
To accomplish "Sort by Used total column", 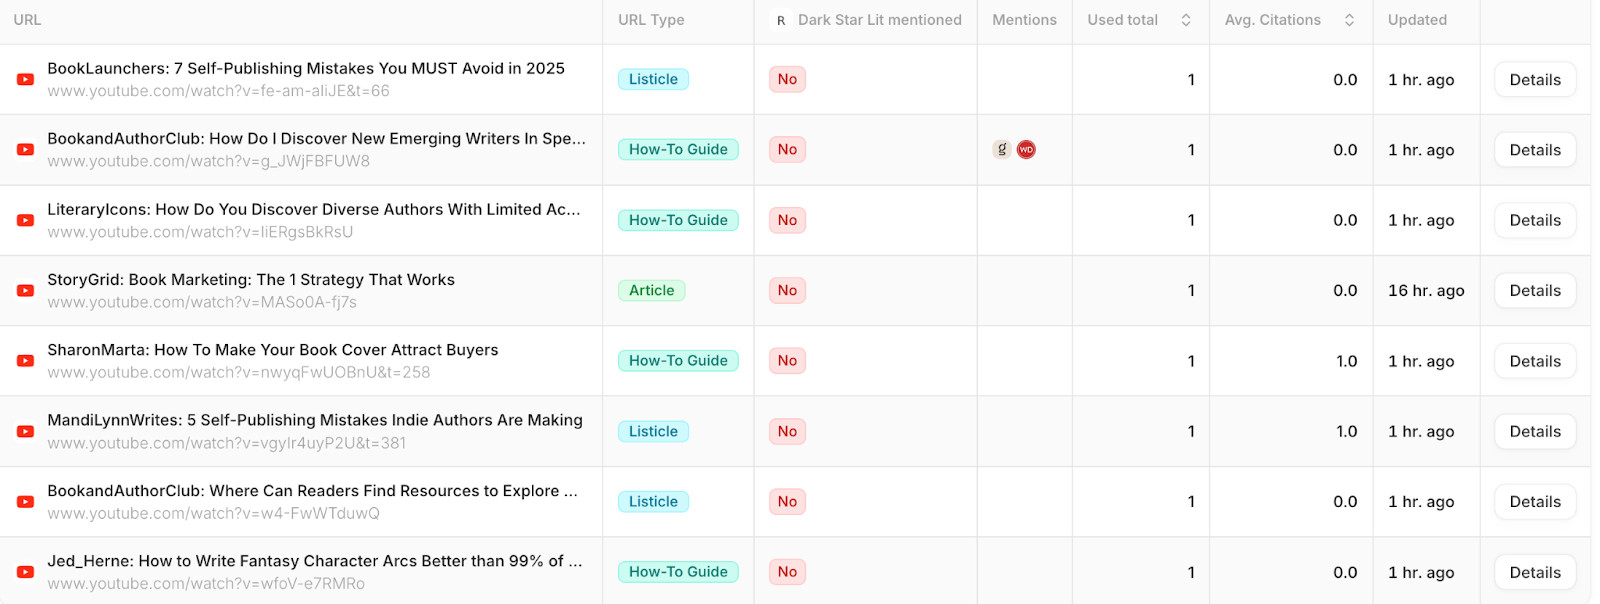I will pyautogui.click(x=1186, y=20).
